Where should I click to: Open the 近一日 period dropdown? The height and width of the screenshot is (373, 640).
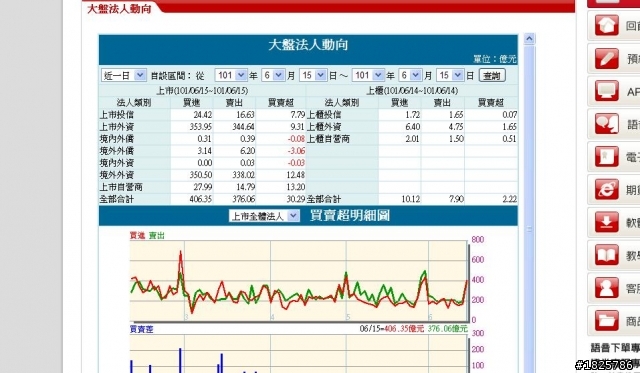point(124,75)
